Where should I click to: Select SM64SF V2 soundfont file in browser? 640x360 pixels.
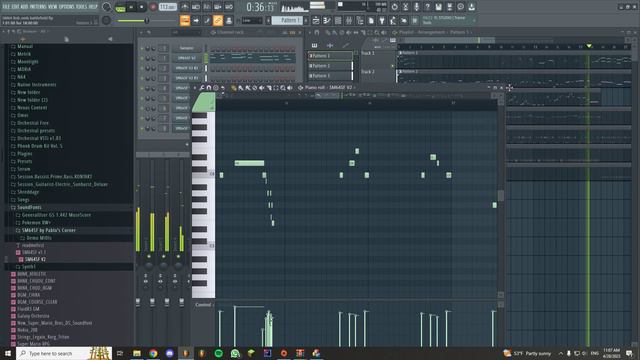coord(35,259)
